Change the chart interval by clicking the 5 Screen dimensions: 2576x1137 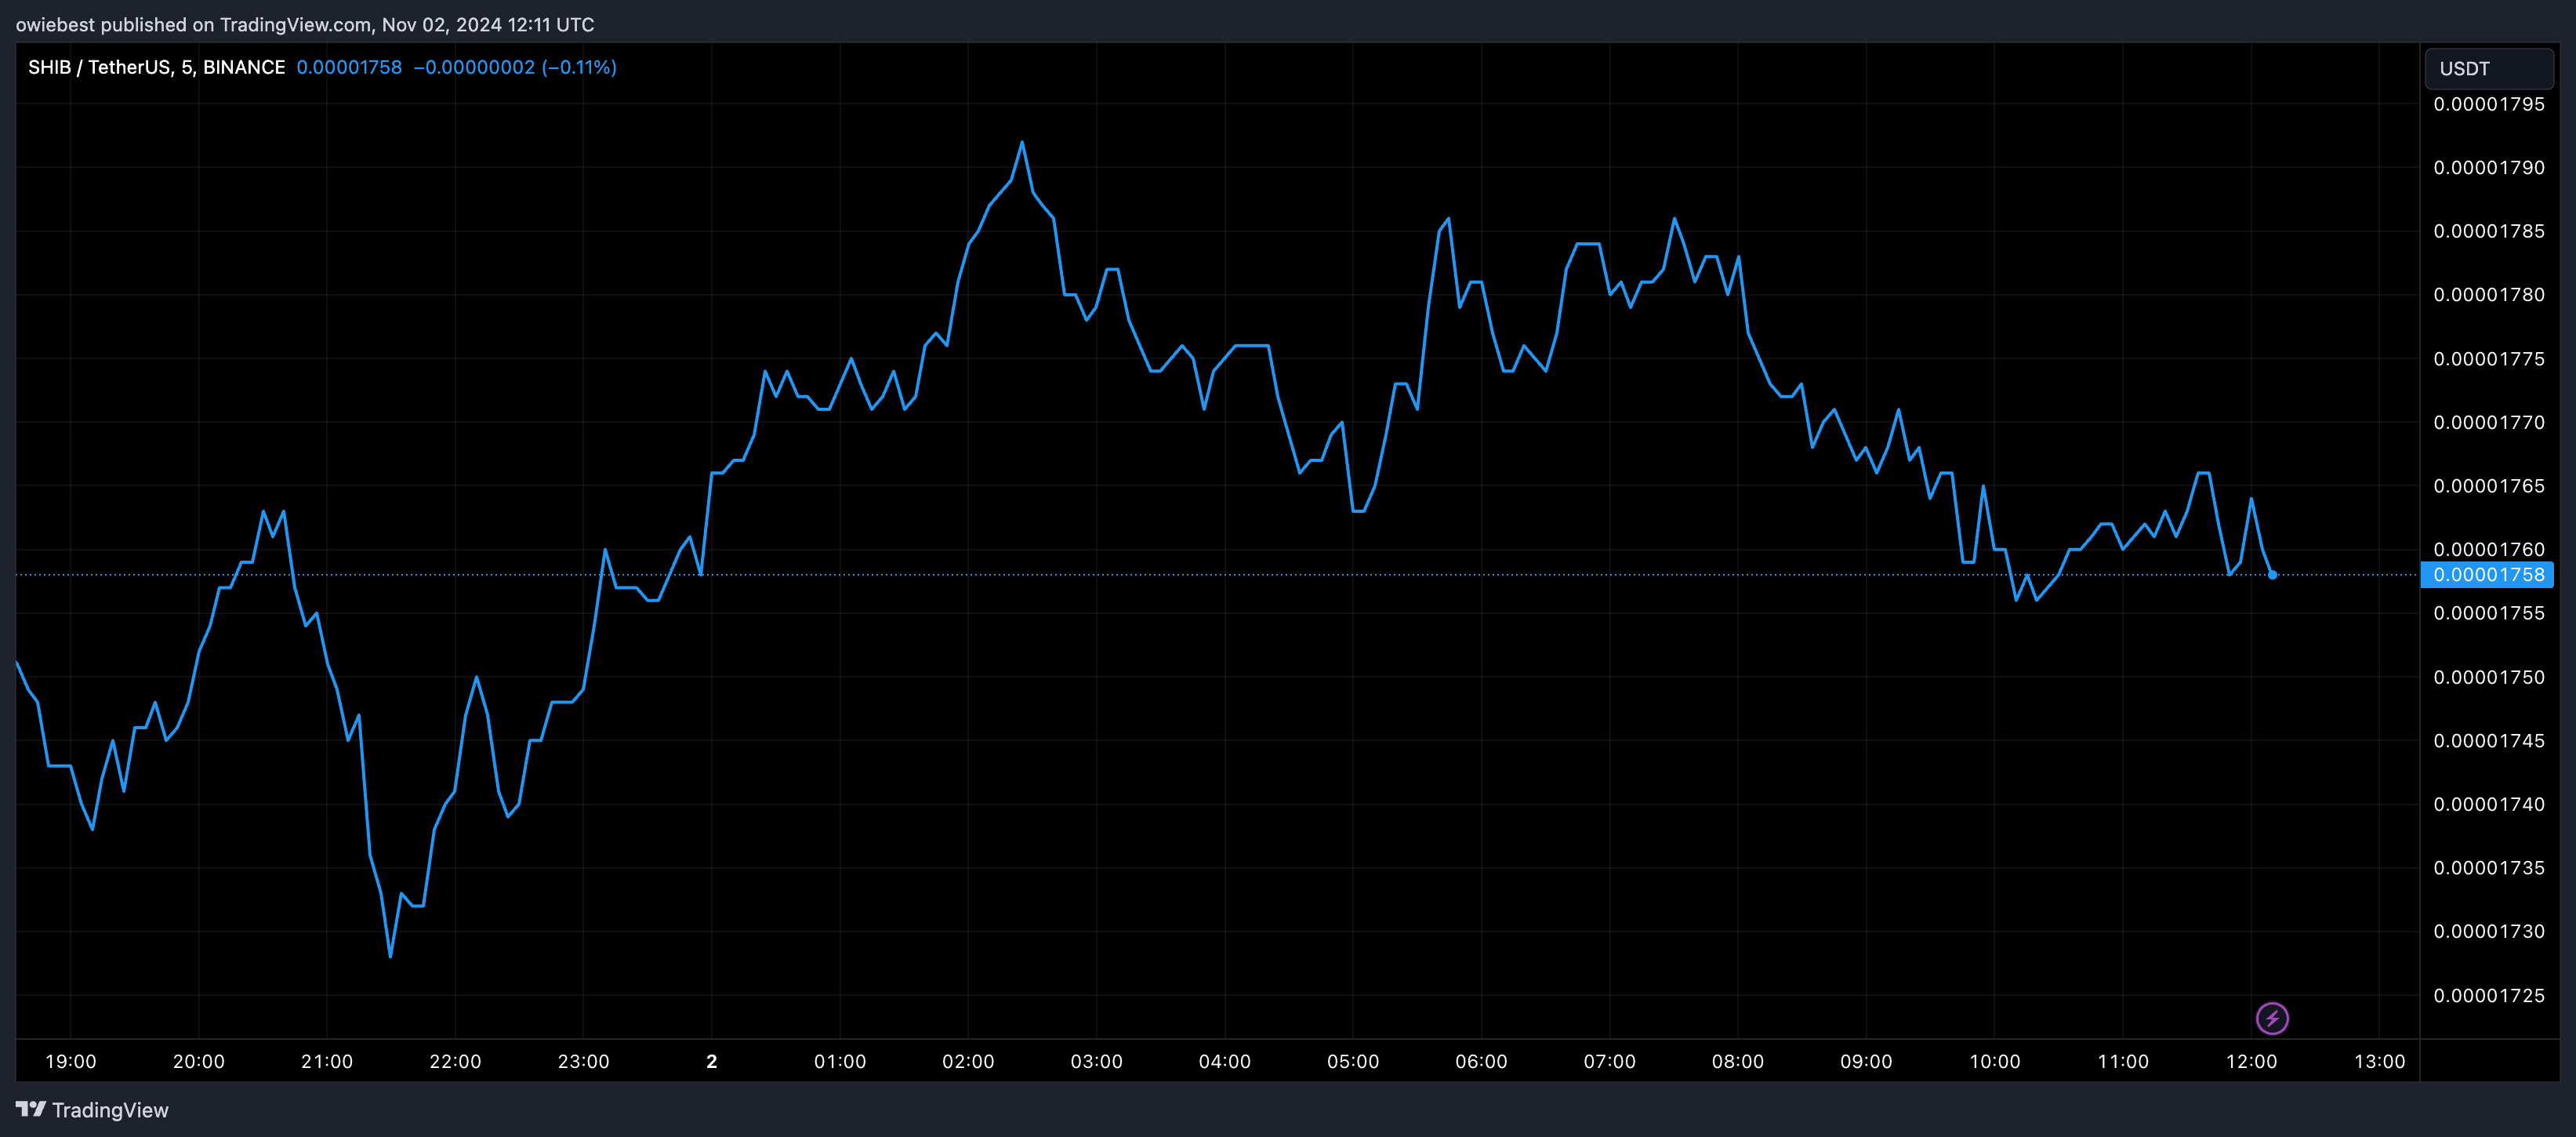click(x=186, y=67)
